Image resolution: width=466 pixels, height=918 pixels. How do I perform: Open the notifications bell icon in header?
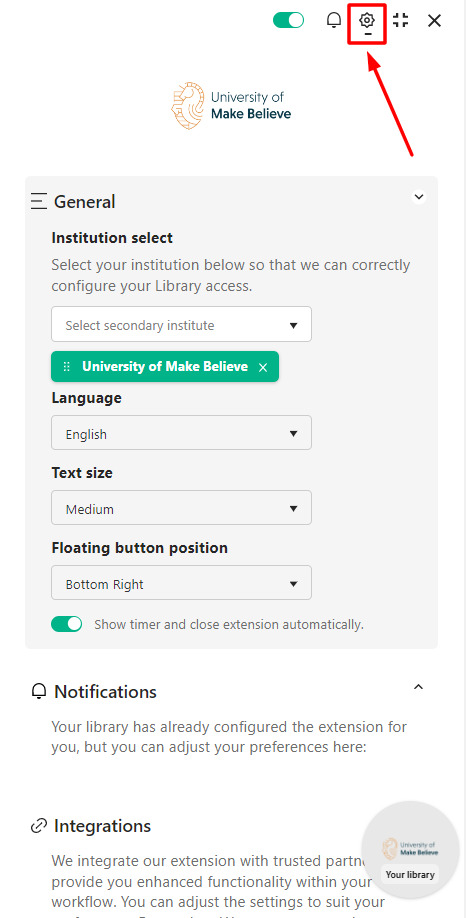coord(334,20)
